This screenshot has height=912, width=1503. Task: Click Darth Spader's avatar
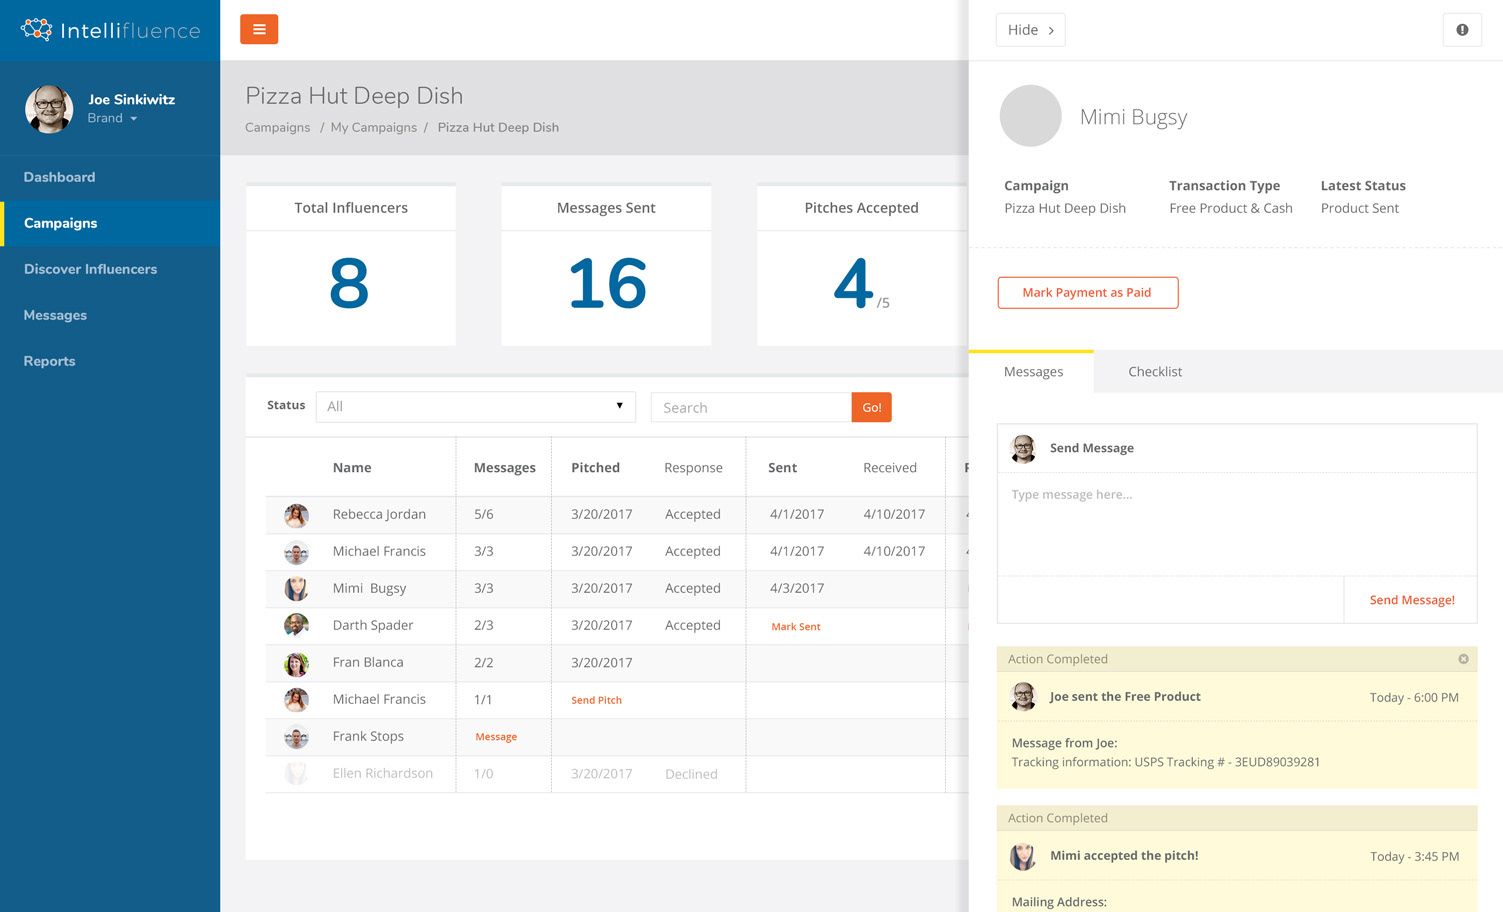point(296,626)
